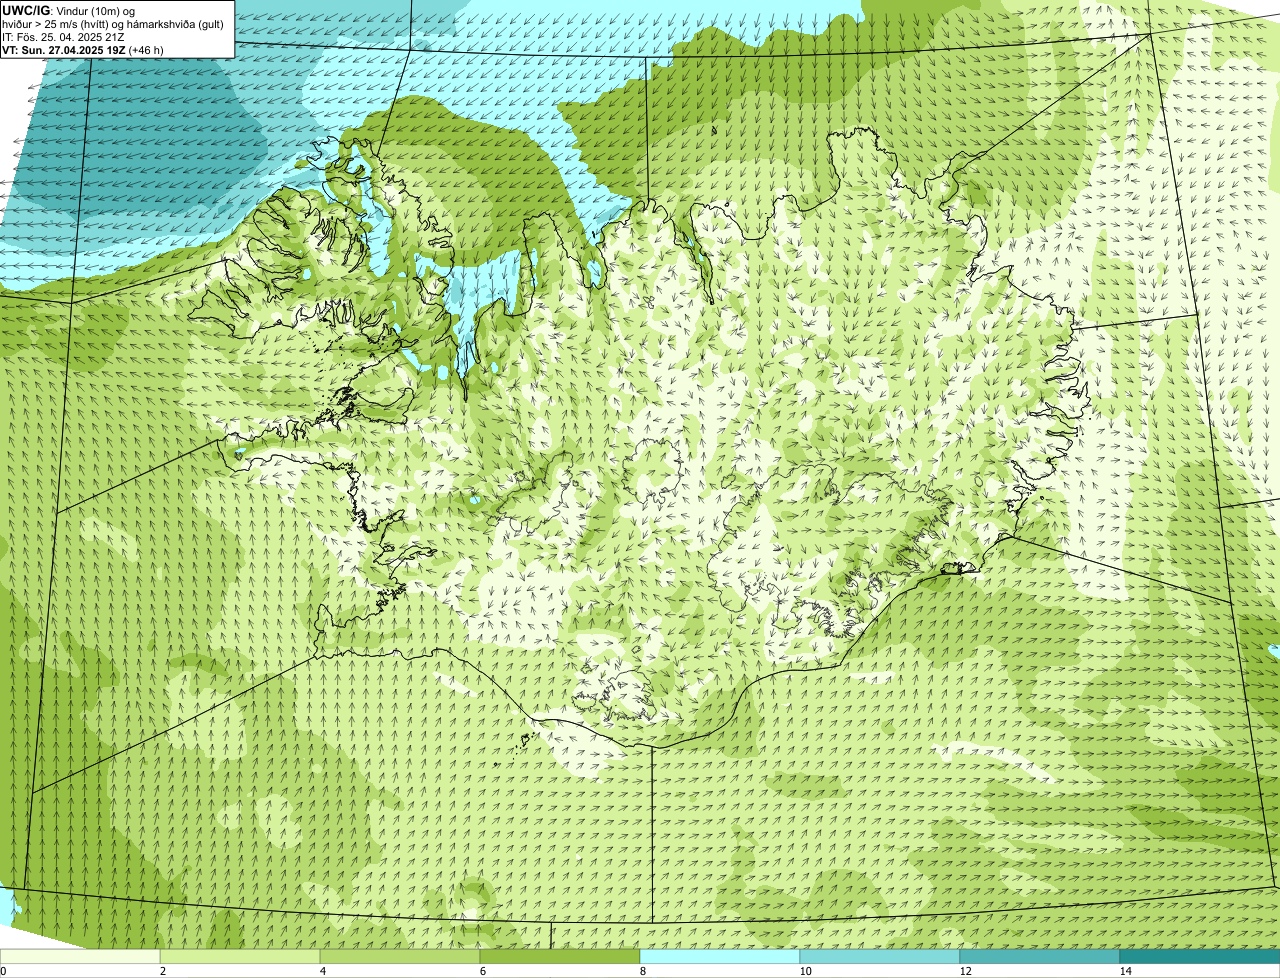This screenshot has width=1280, height=978.
Task: Pick the 6–8 m/s olive green legend swatch
Action: [560, 956]
